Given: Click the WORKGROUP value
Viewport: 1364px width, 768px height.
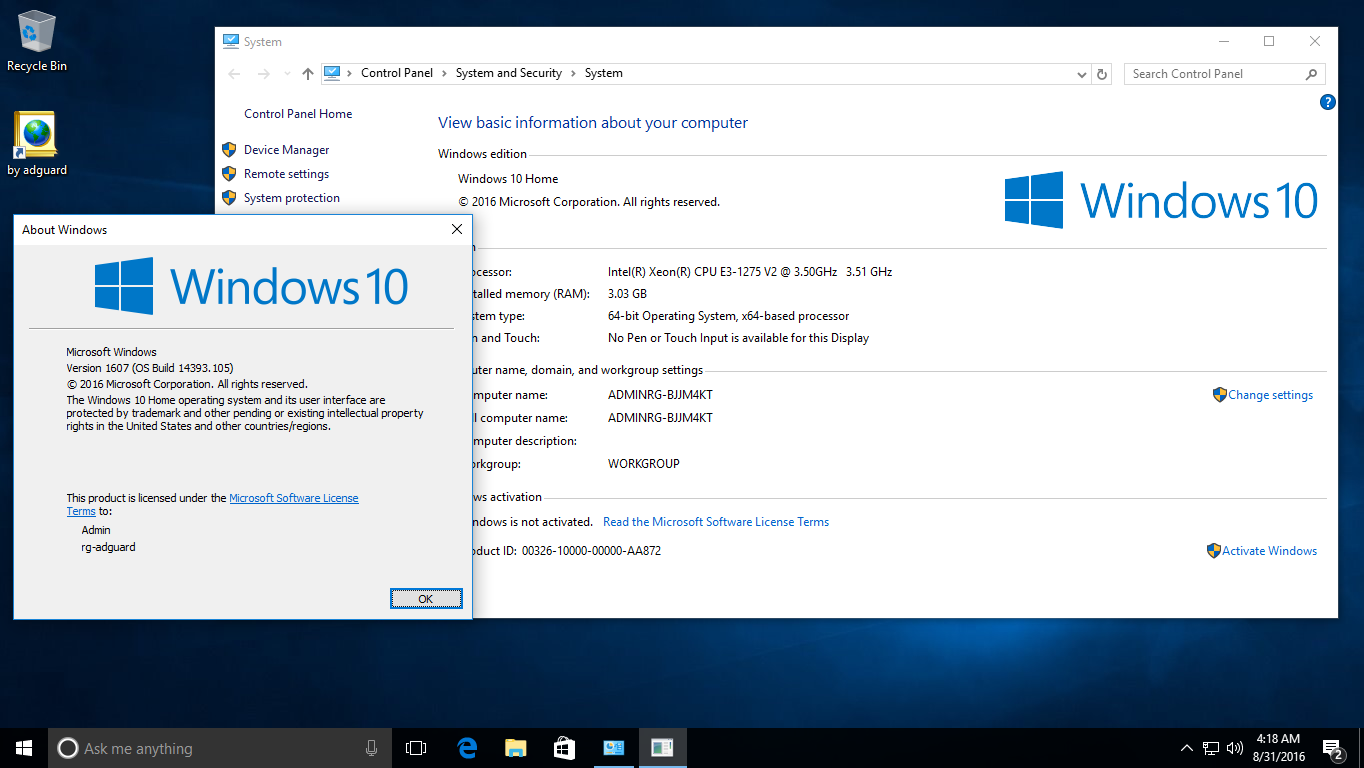Looking at the screenshot, I should 644,464.
